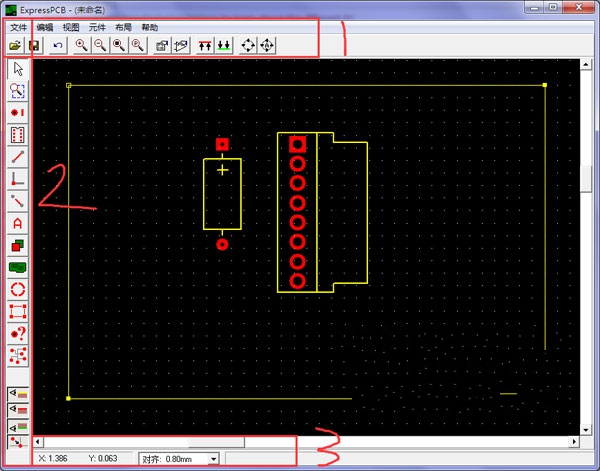Select the insert corner in trace tool

[x=18, y=179]
